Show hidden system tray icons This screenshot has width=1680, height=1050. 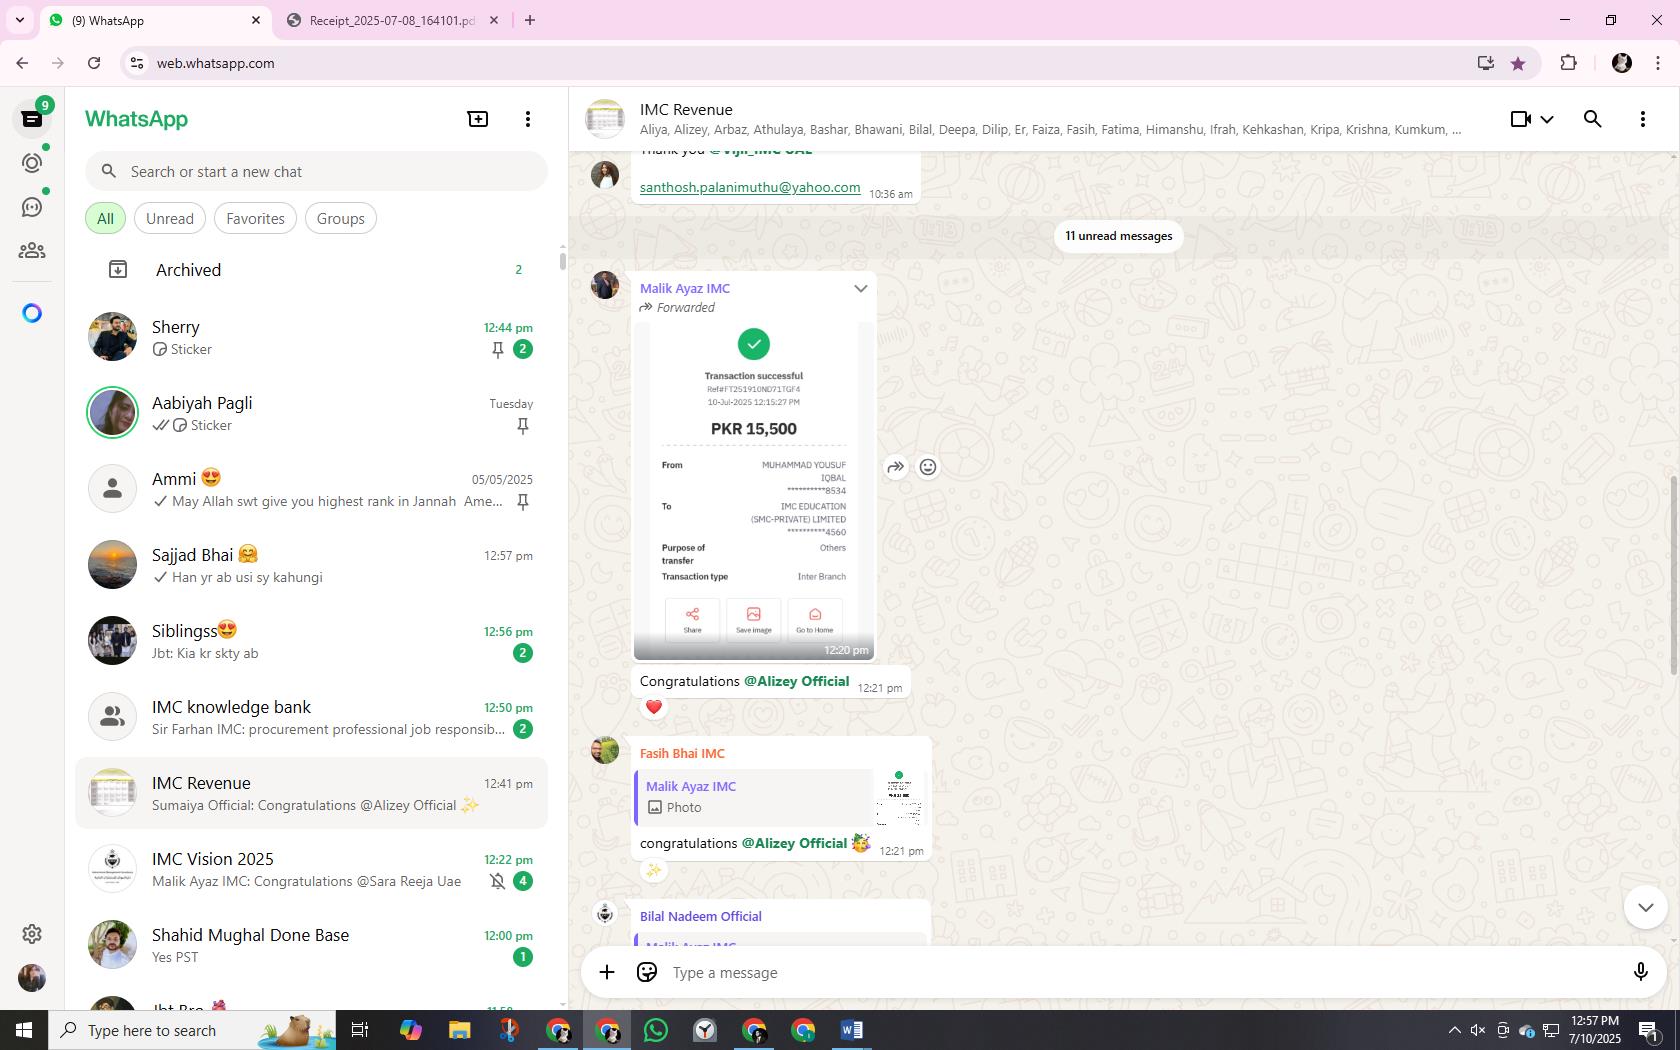(x=1454, y=1030)
